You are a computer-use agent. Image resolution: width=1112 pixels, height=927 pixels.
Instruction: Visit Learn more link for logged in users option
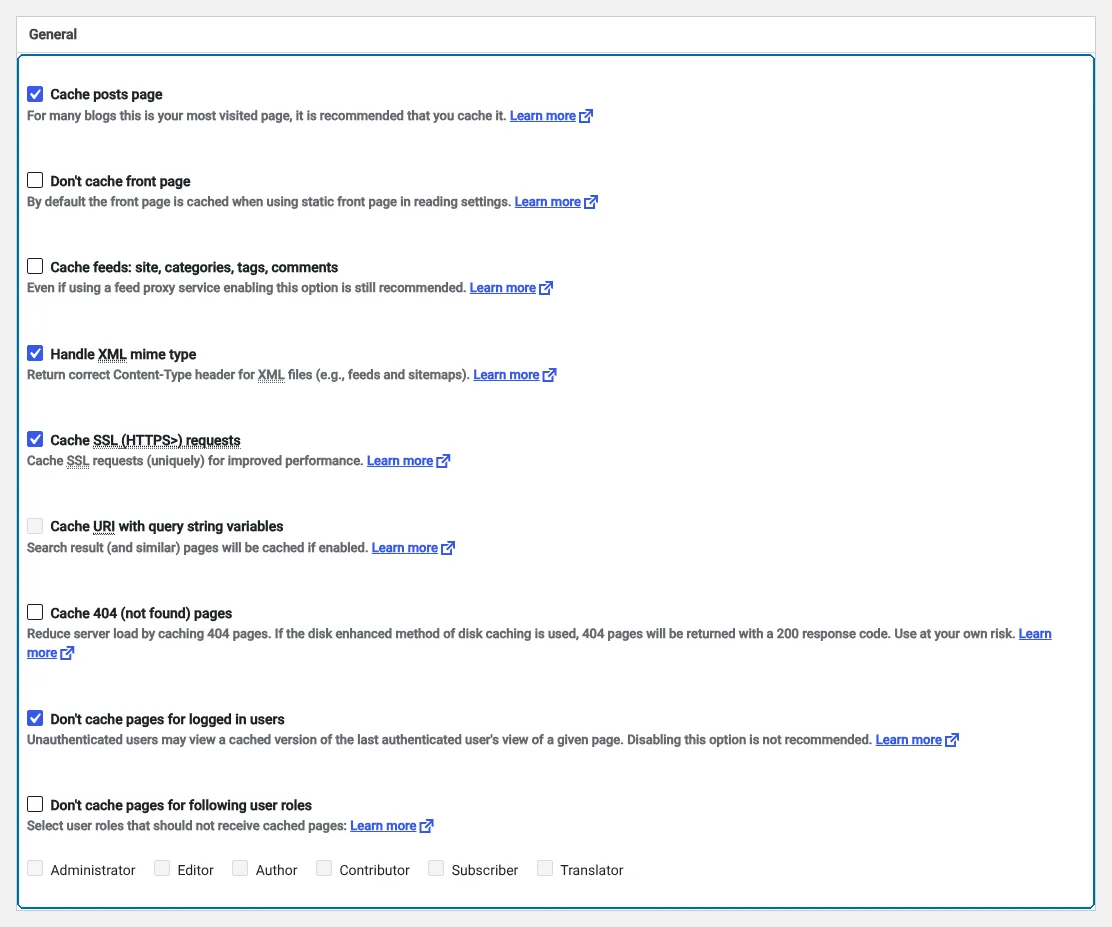[x=908, y=740]
